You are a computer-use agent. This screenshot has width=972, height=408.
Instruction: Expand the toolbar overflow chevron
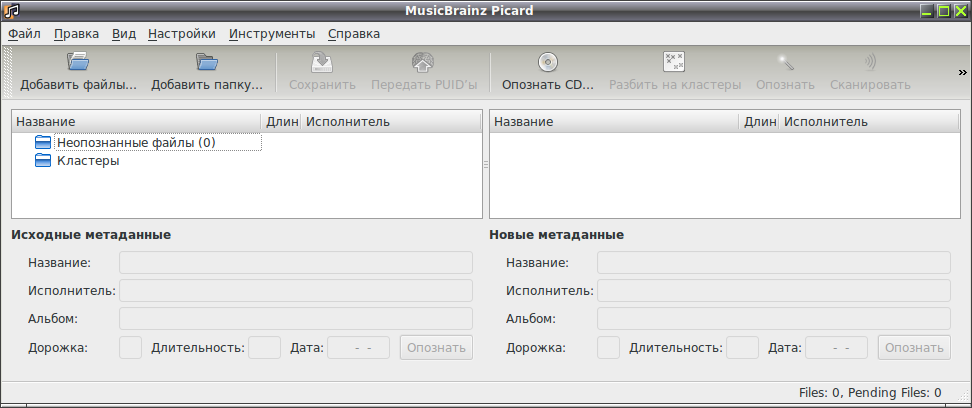(x=963, y=72)
